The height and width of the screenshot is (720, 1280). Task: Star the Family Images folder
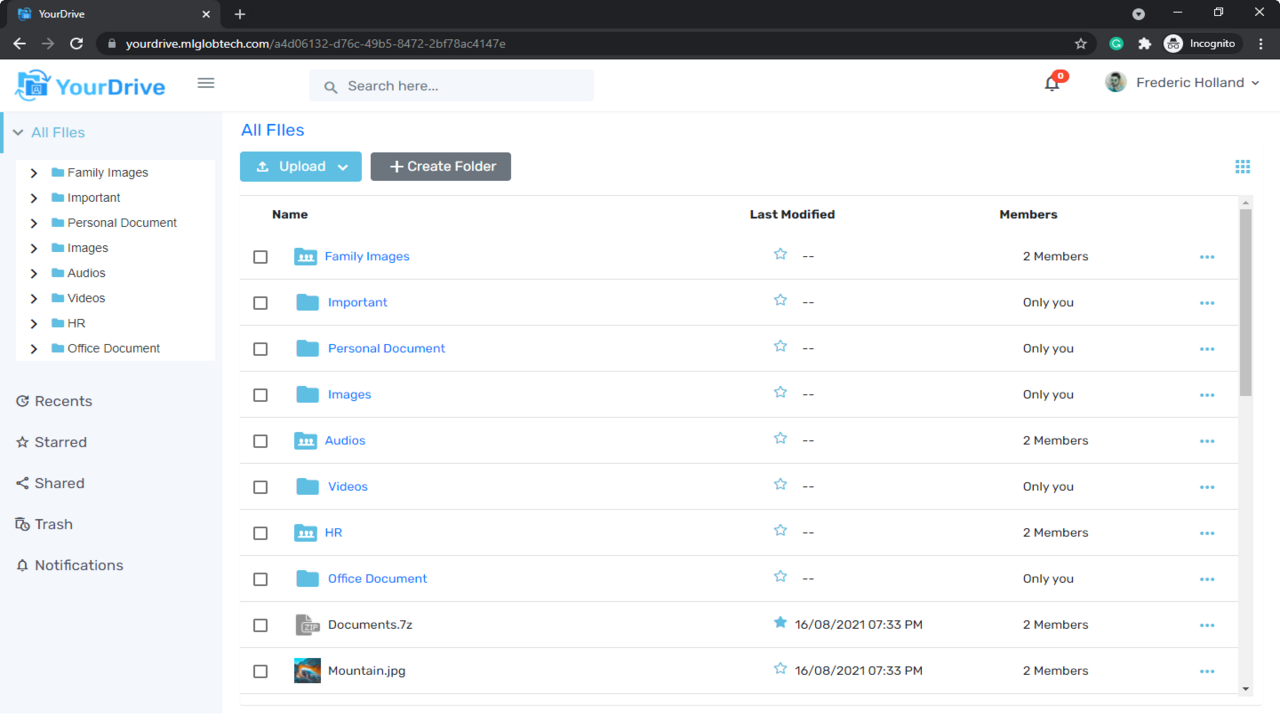(780, 255)
